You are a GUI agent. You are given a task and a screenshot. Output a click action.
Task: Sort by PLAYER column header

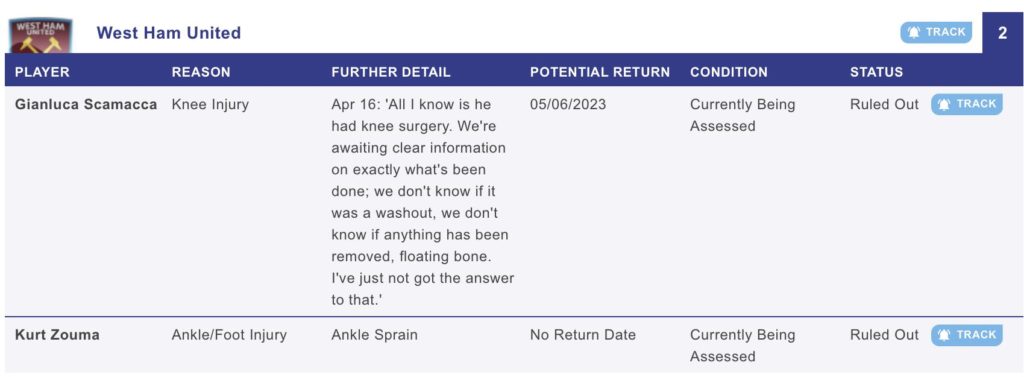[x=42, y=72]
